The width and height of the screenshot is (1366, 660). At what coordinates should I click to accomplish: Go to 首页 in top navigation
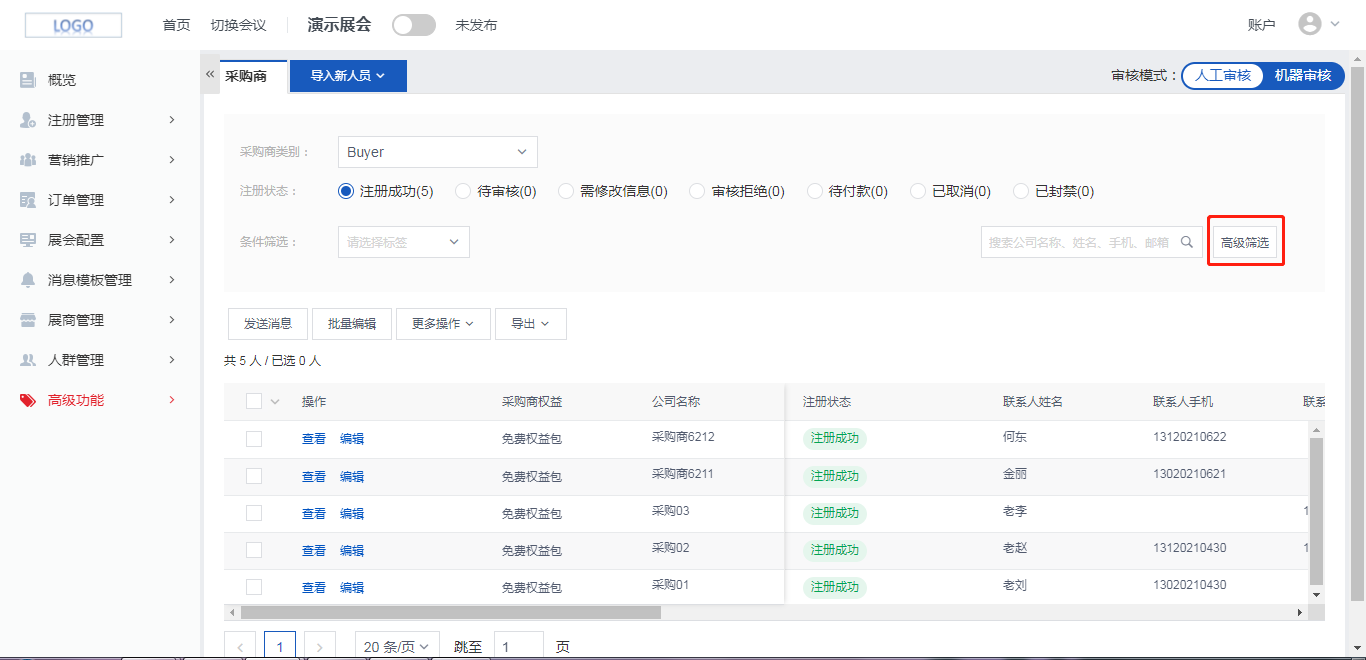point(176,25)
